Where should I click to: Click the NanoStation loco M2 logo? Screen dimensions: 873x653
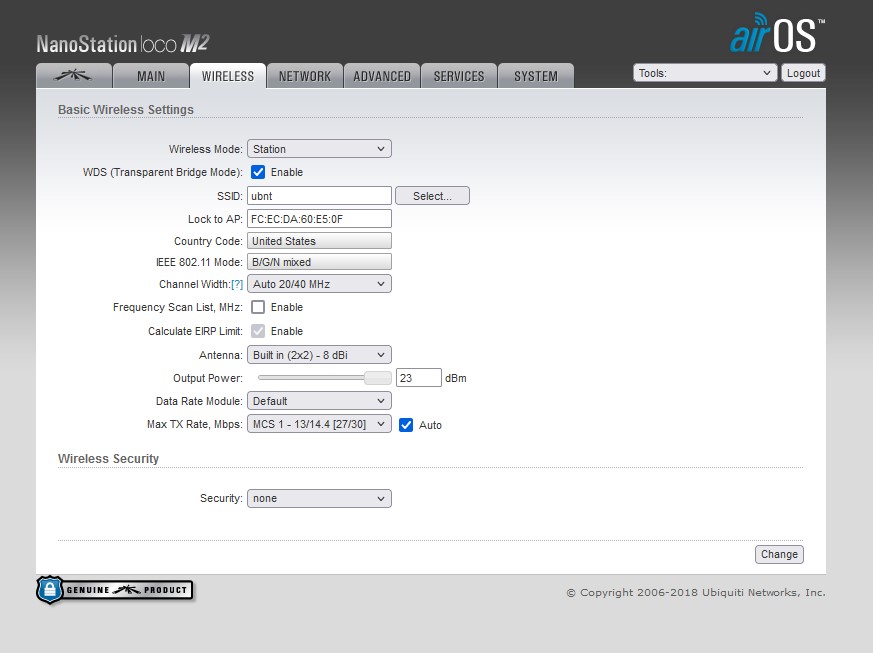[x=122, y=43]
